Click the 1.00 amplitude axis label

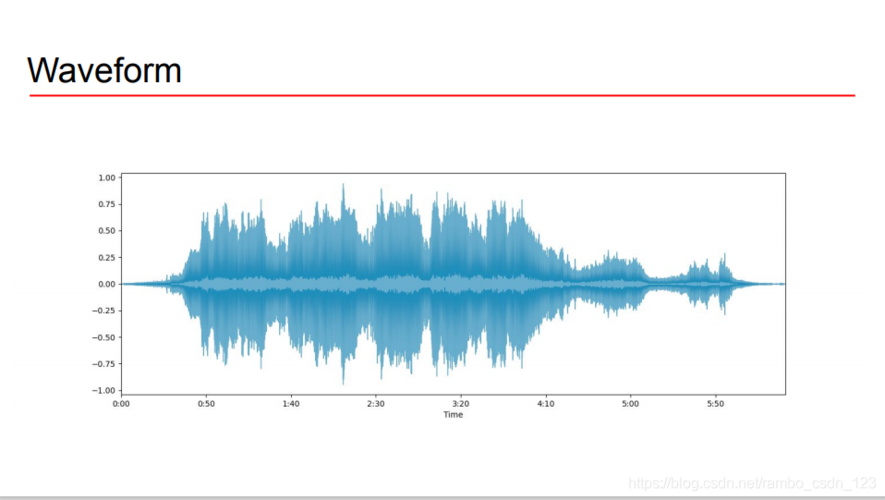tap(107, 178)
